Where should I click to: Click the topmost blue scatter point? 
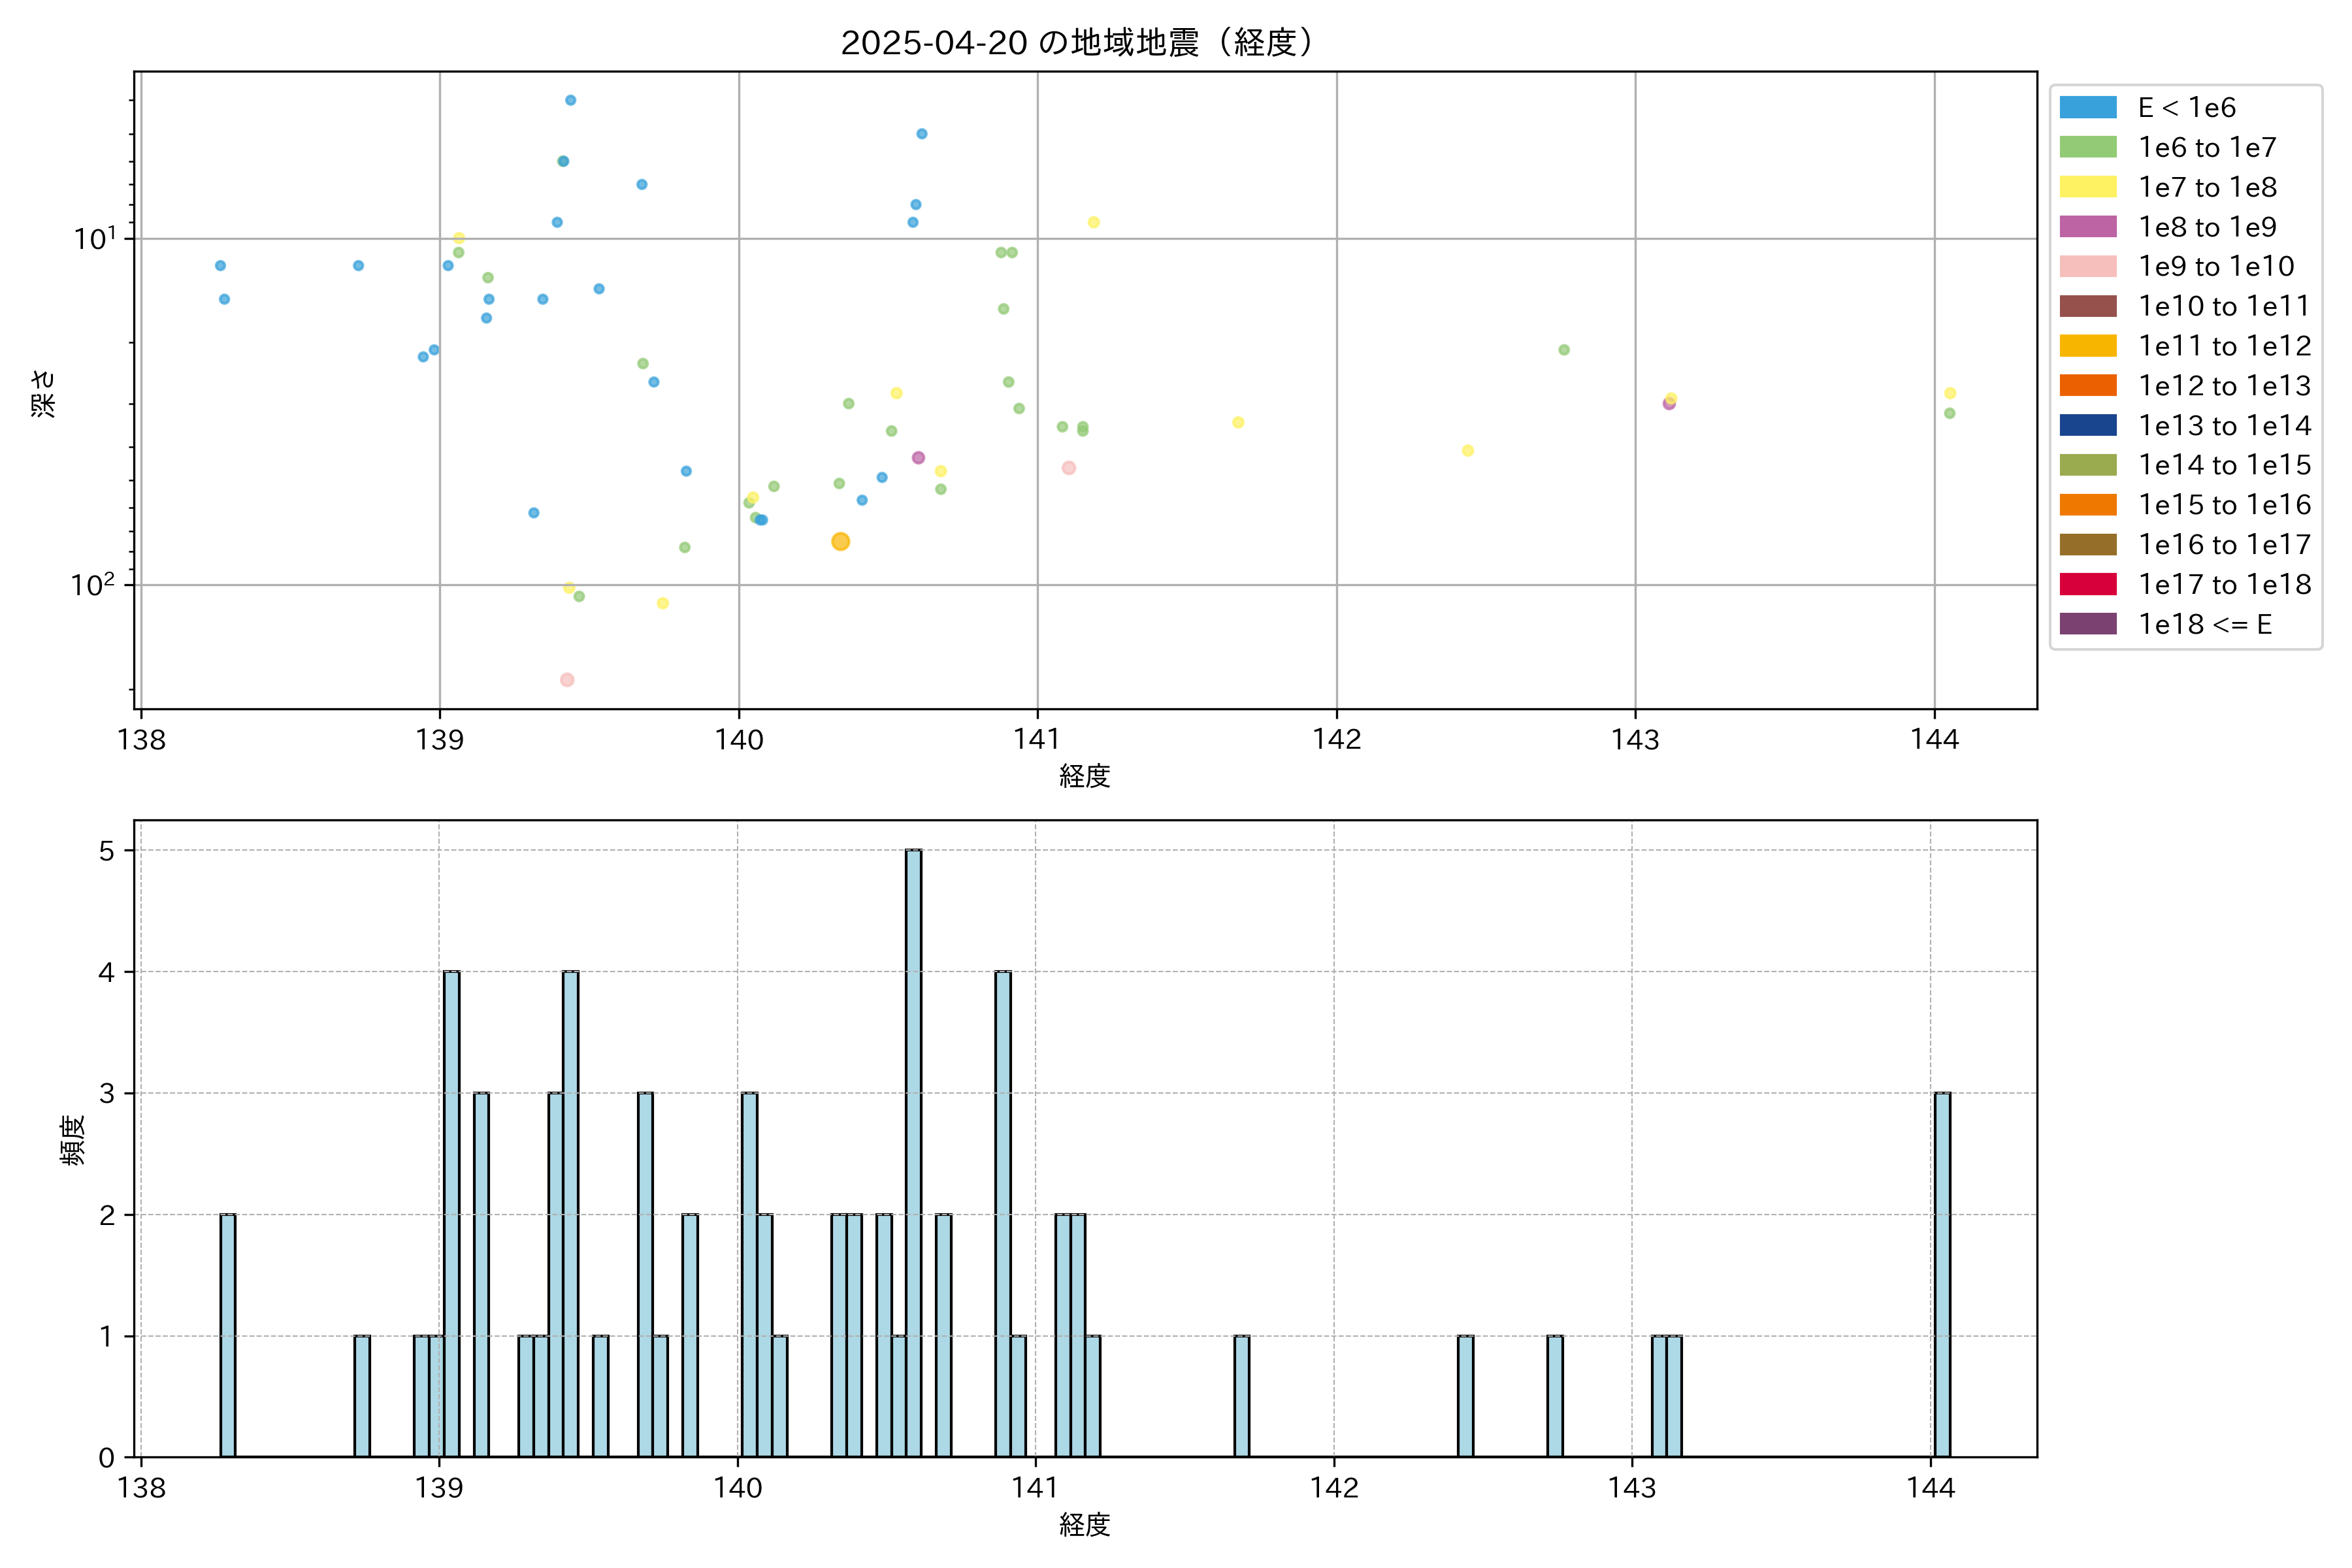point(570,100)
